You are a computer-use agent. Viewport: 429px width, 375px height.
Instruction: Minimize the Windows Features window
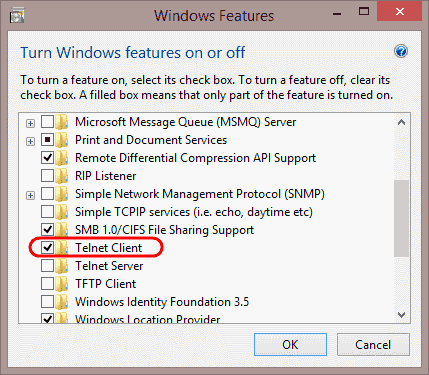337,14
